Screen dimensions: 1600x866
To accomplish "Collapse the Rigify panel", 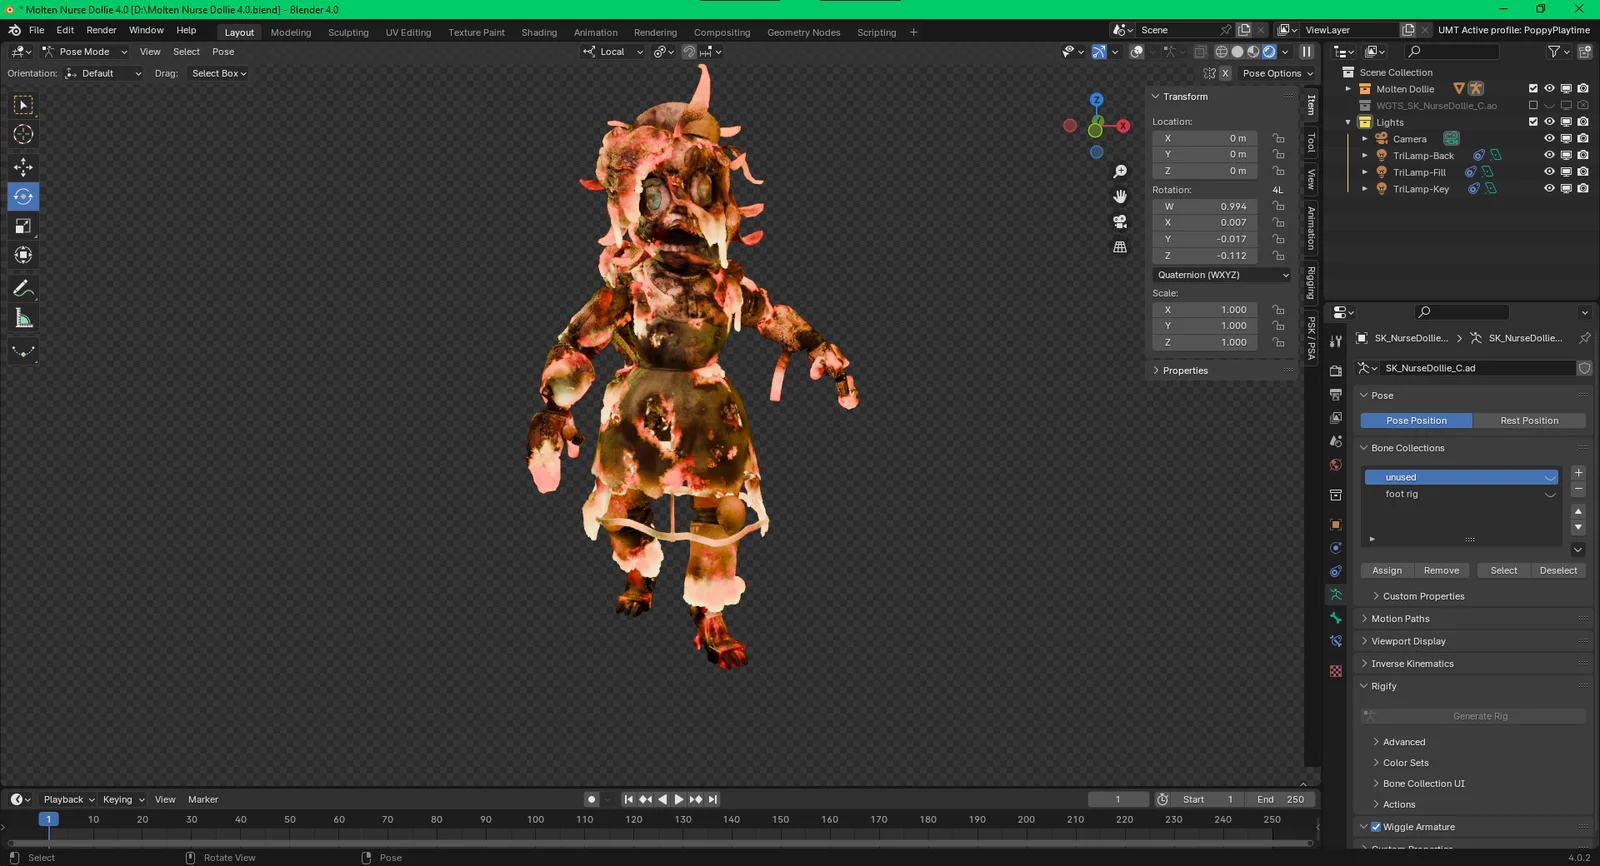I will 1383,686.
